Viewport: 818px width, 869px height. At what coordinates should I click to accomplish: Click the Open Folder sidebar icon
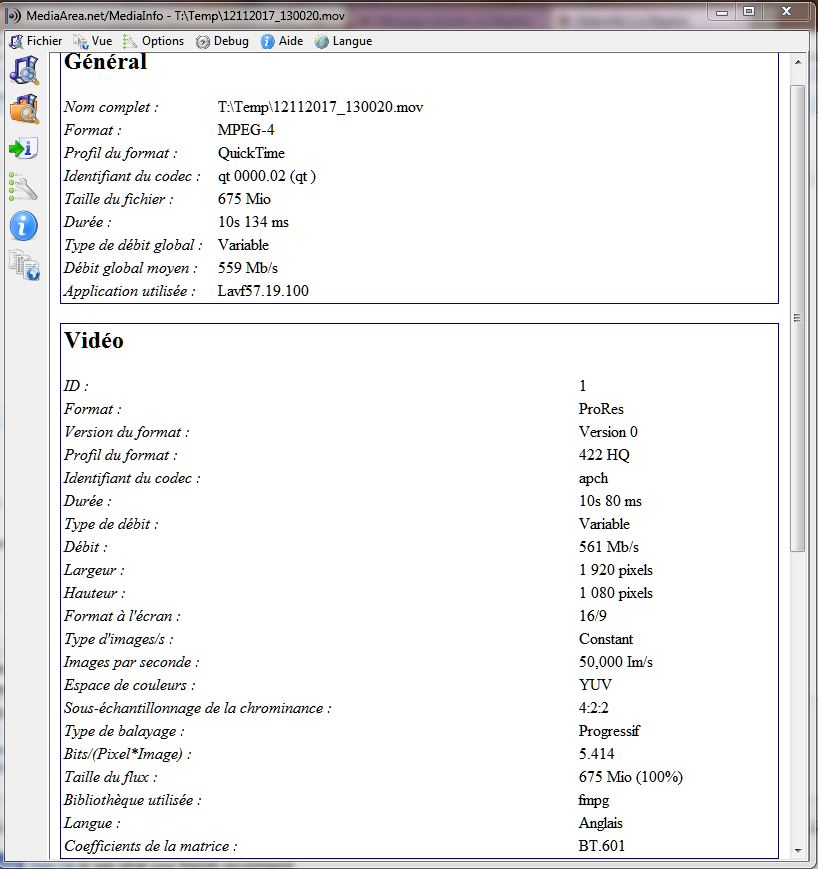click(24, 109)
